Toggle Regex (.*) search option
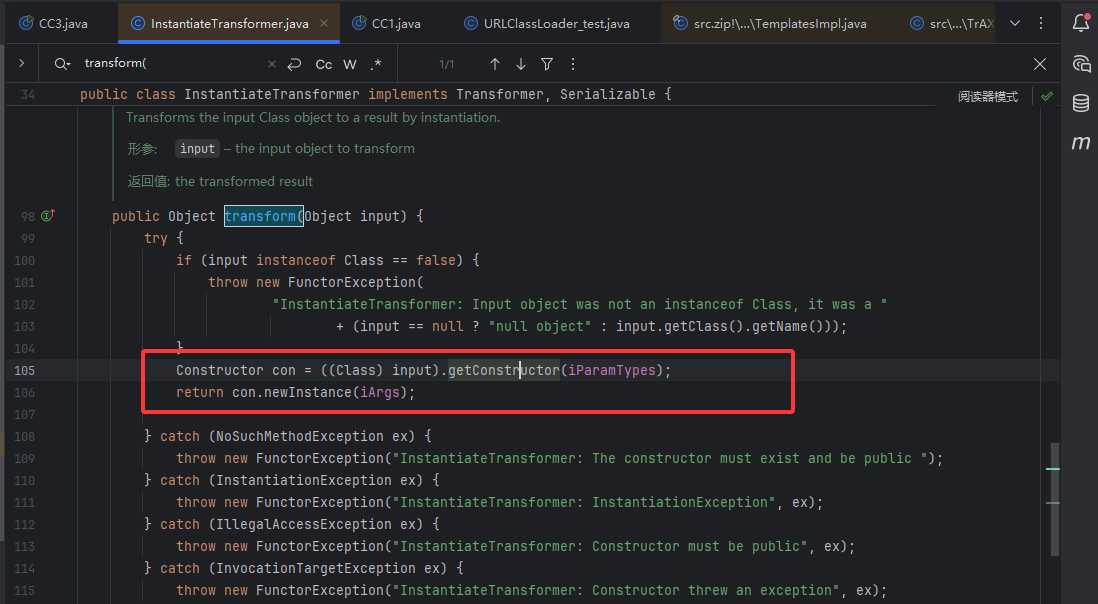The height and width of the screenshot is (604, 1098). tap(376, 64)
